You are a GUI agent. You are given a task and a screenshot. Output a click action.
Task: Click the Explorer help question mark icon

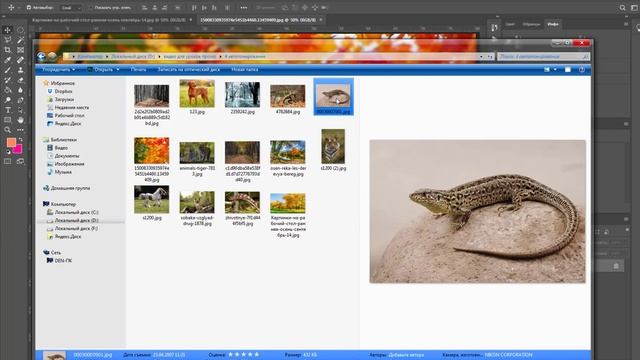tap(582, 70)
